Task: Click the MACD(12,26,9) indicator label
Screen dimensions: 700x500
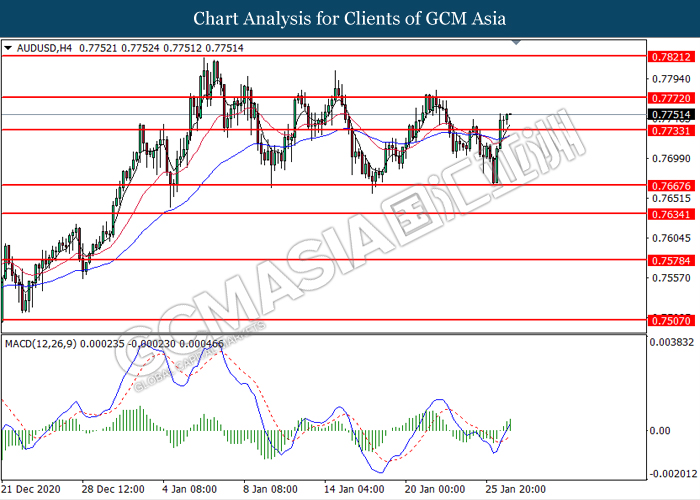Action: (x=41, y=344)
